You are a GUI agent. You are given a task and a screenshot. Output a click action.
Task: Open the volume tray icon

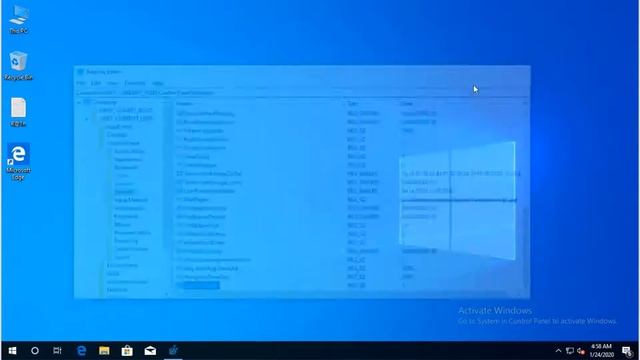coord(581,351)
